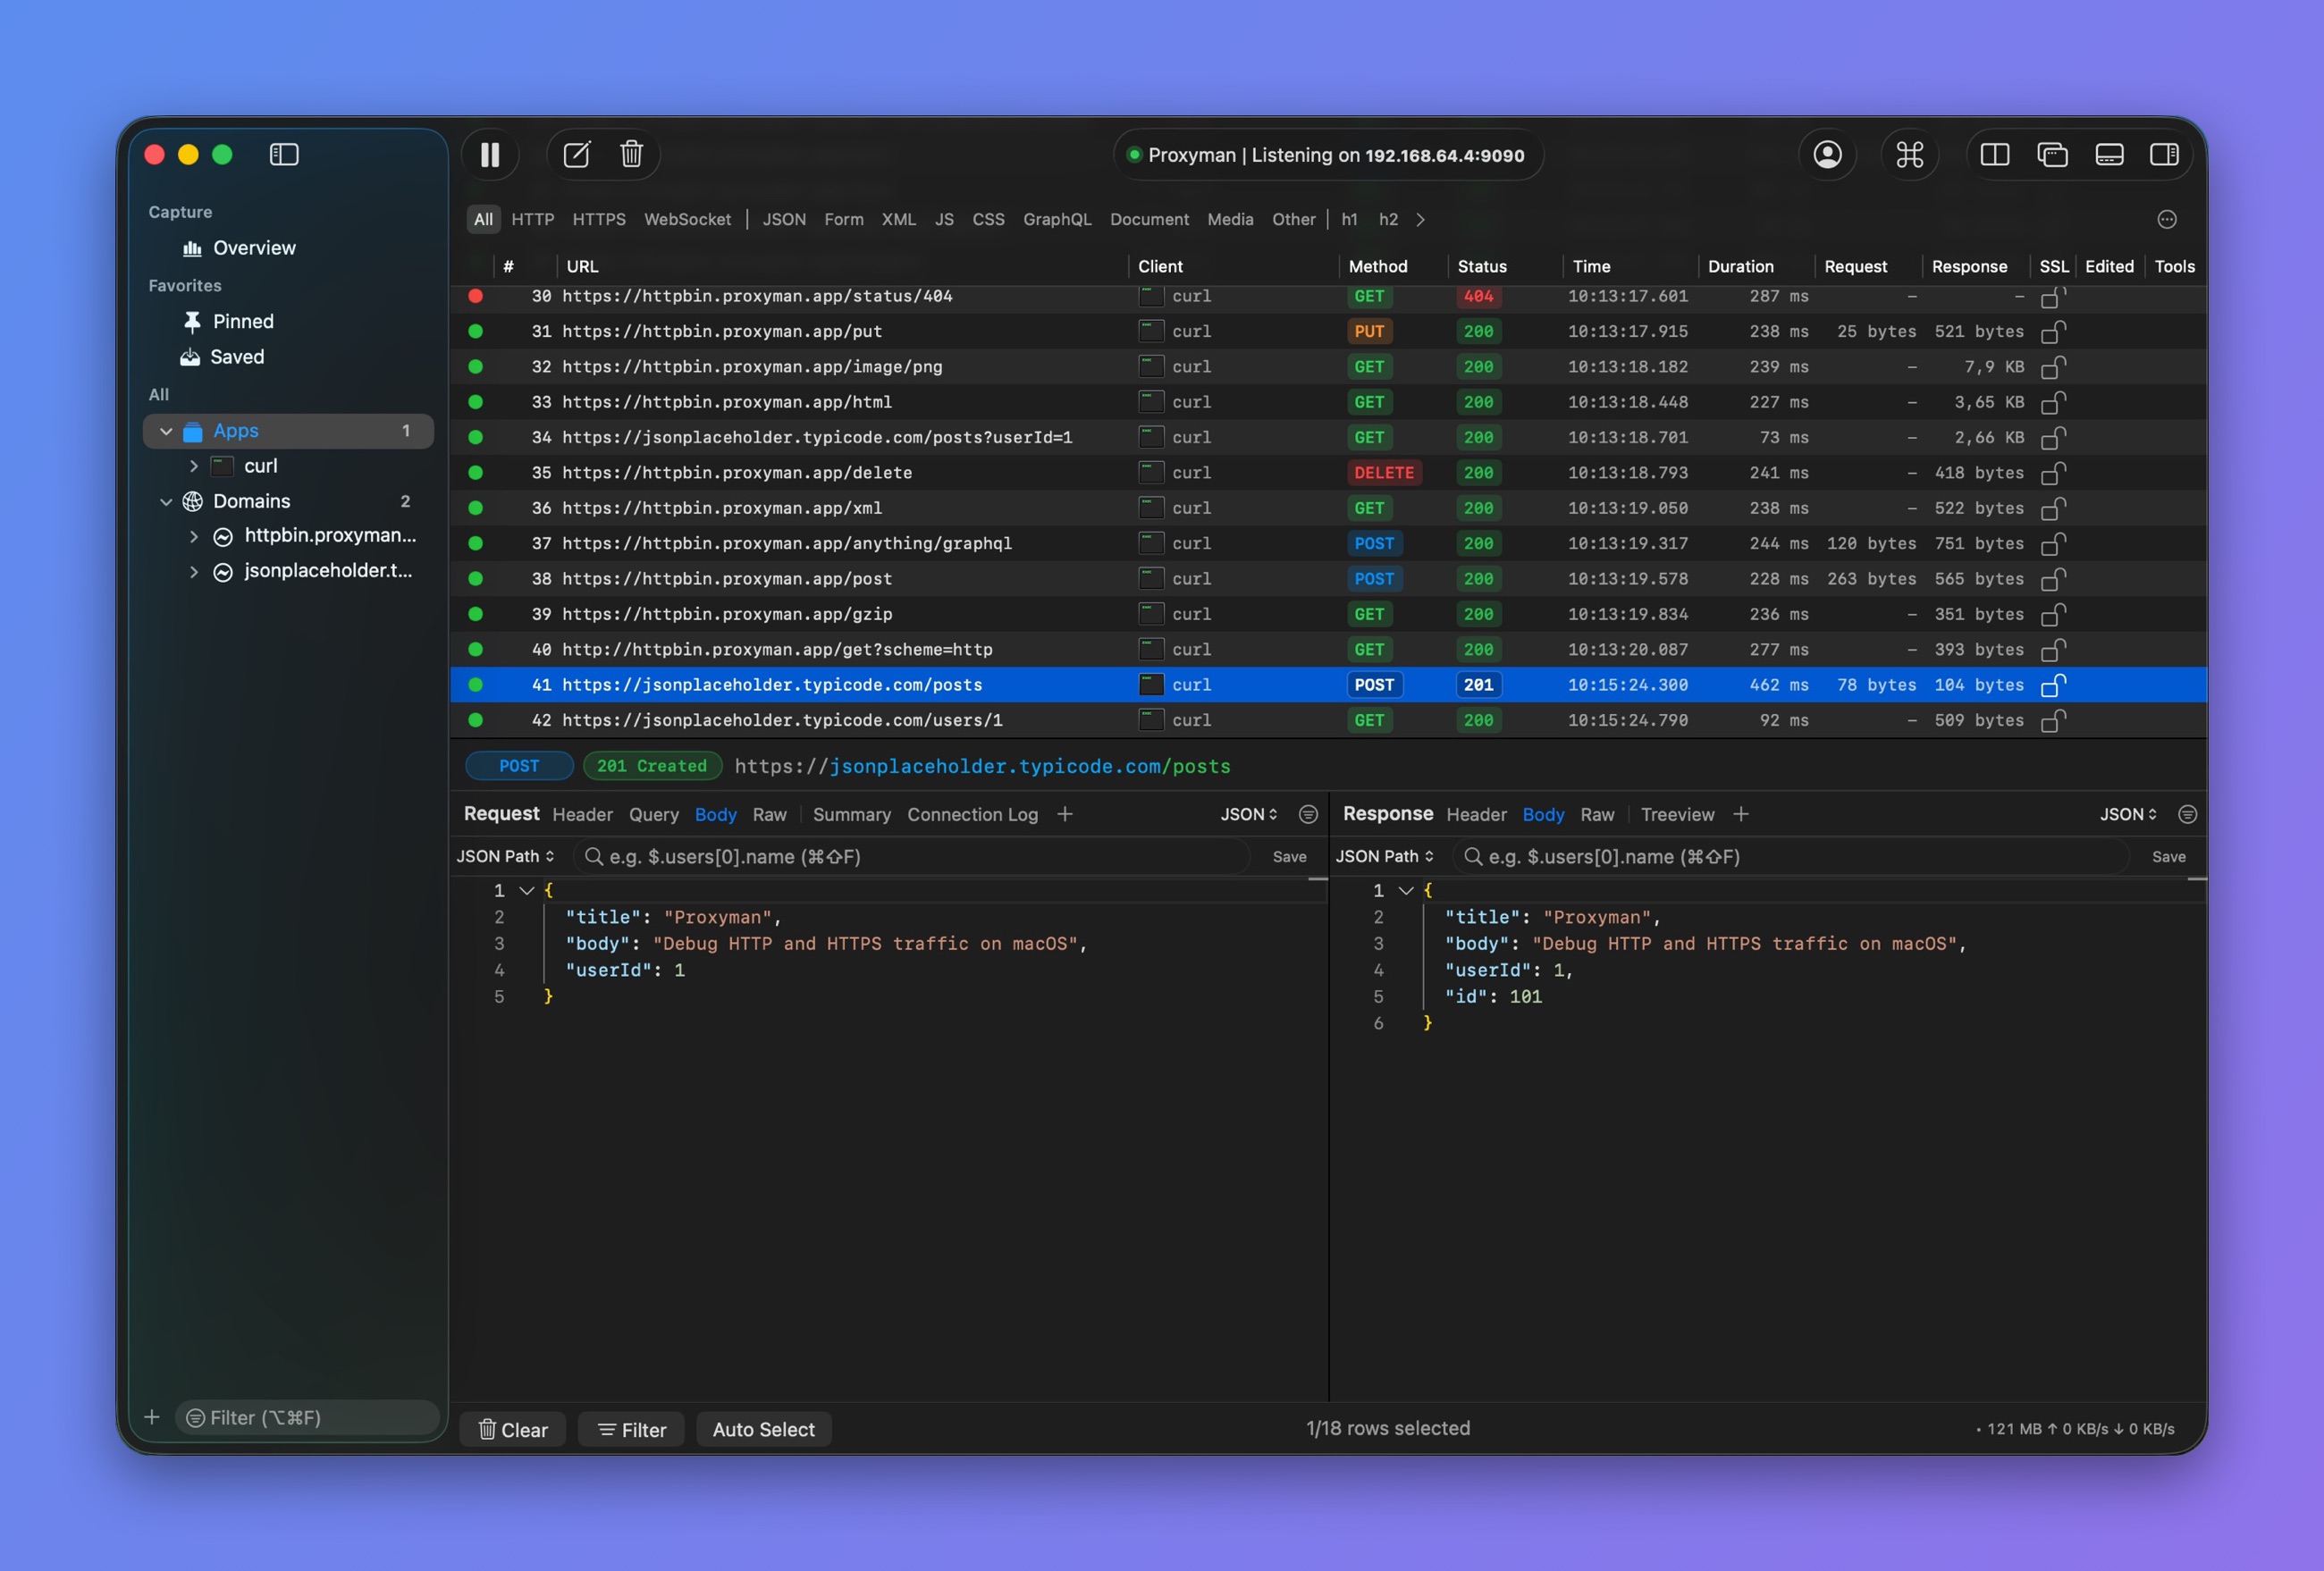This screenshot has width=2324, height=1571.
Task: Toggle the bottom panel layout icon
Action: 2109,155
